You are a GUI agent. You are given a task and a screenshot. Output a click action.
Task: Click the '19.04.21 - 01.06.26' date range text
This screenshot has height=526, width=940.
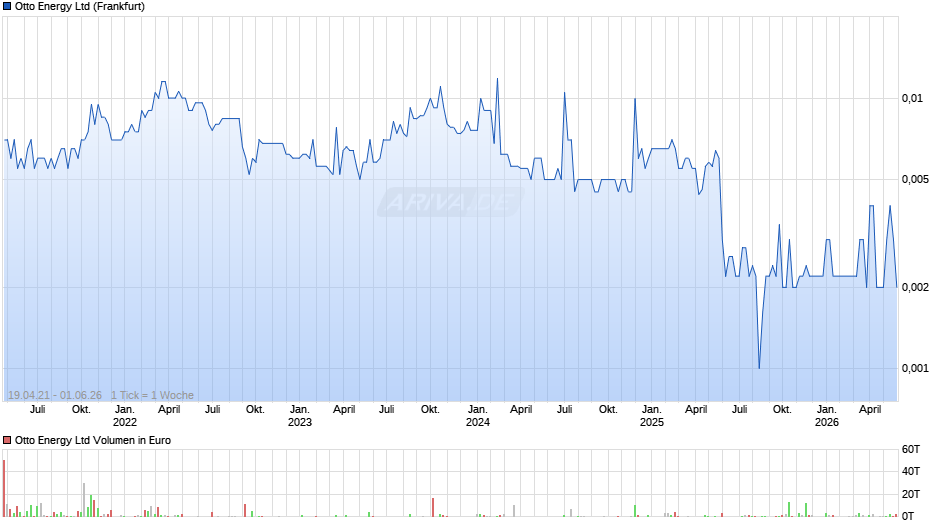pyautogui.click(x=55, y=395)
